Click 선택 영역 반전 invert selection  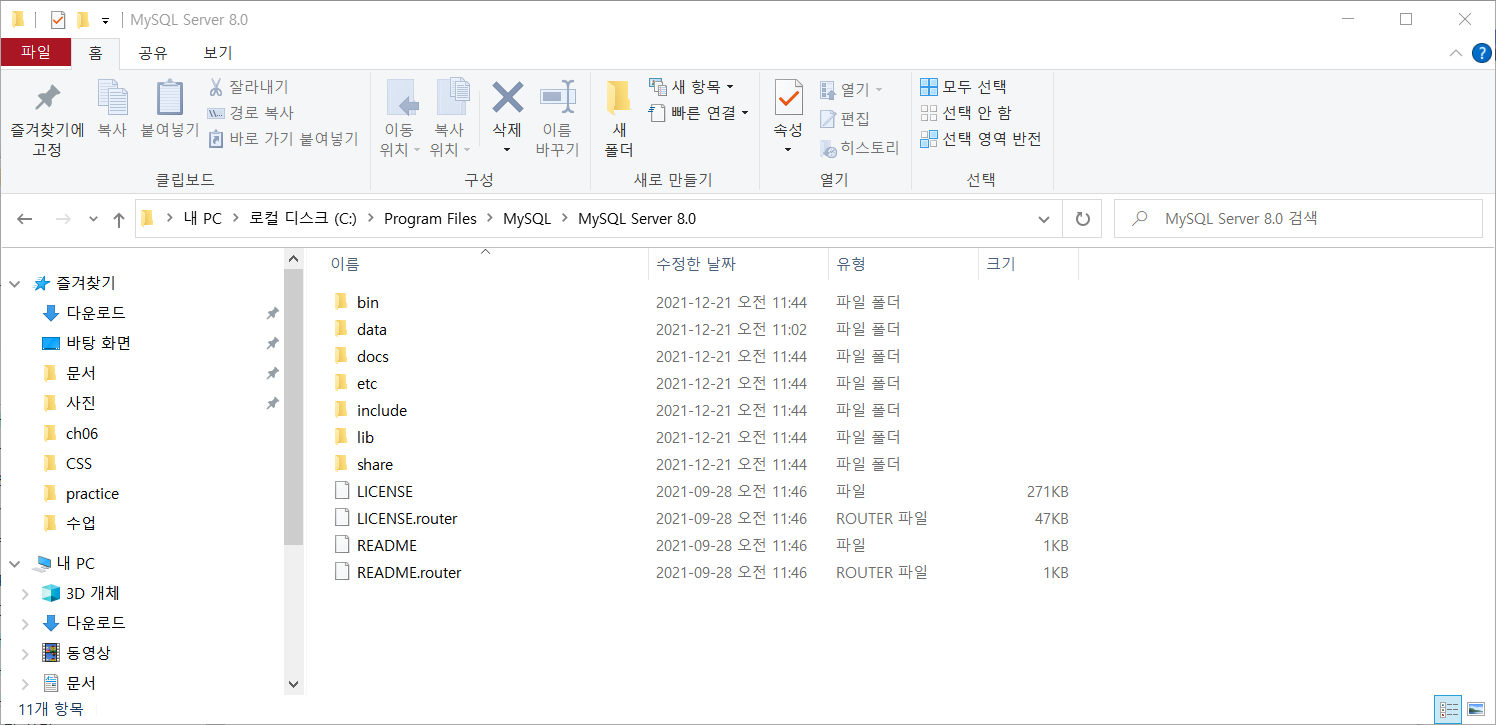pos(980,139)
